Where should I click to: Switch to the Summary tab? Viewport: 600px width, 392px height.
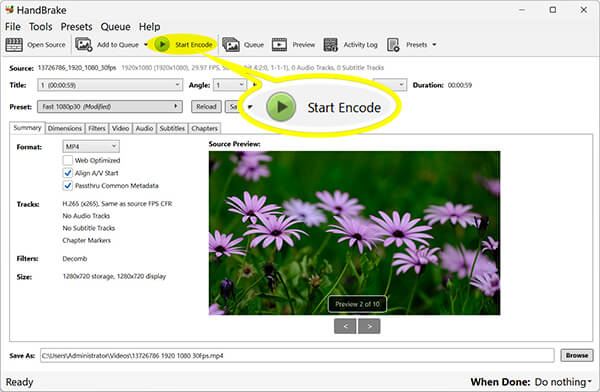tap(27, 128)
